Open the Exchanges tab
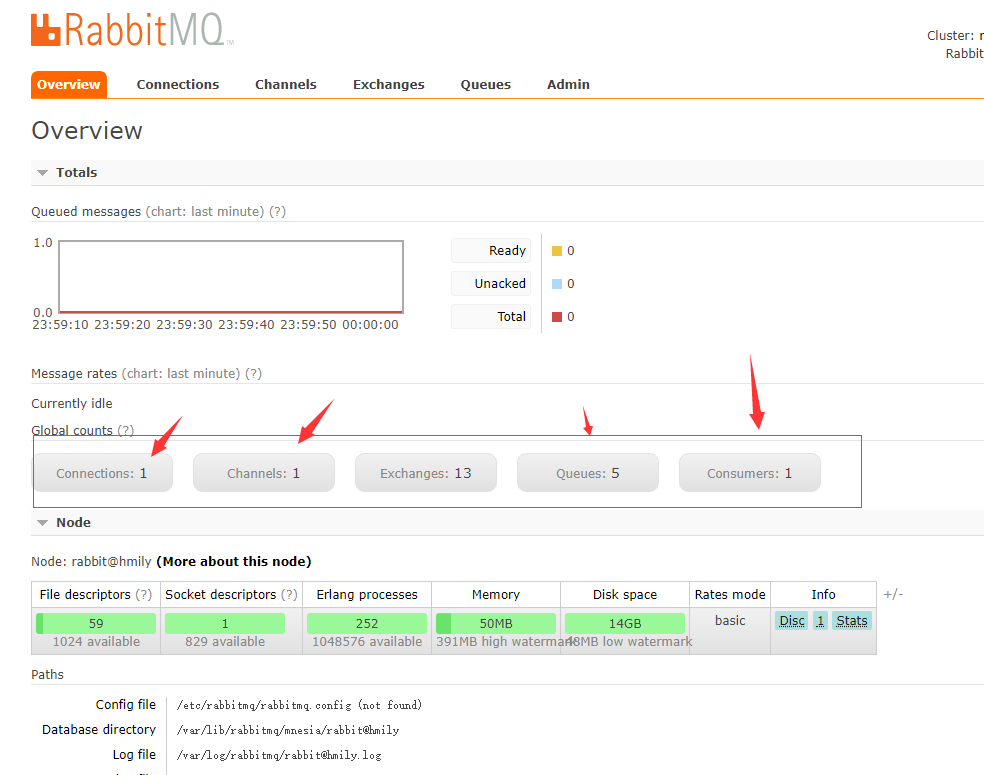 388,85
